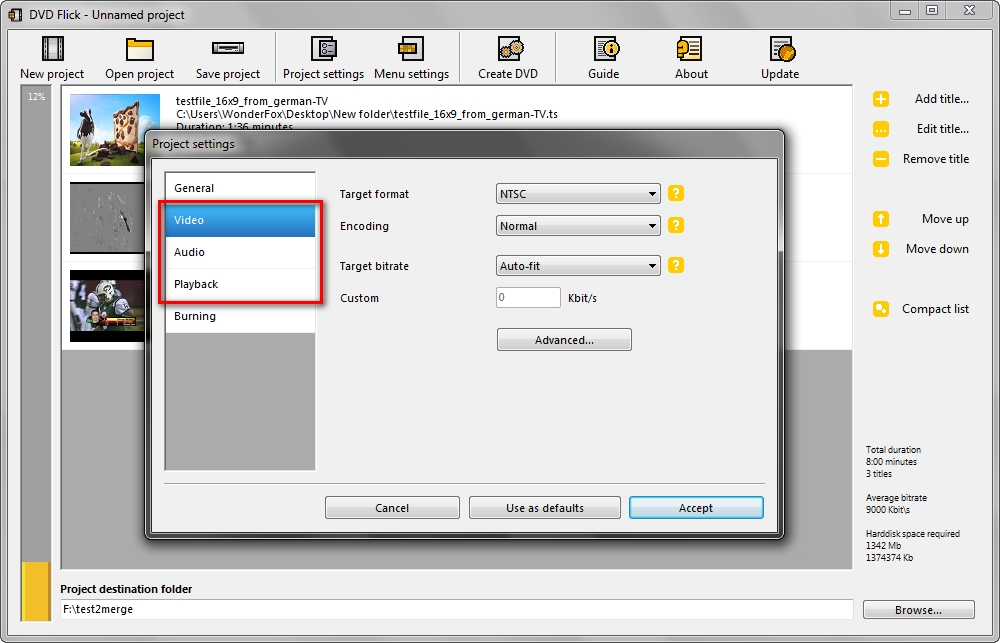Open the Burning settings tab
Image resolution: width=1000 pixels, height=643 pixels.
click(x=240, y=316)
